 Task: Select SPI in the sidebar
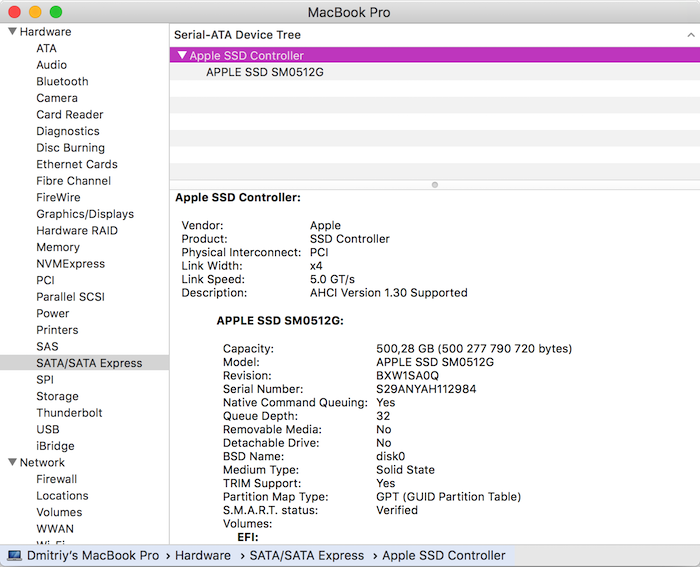tap(45, 379)
